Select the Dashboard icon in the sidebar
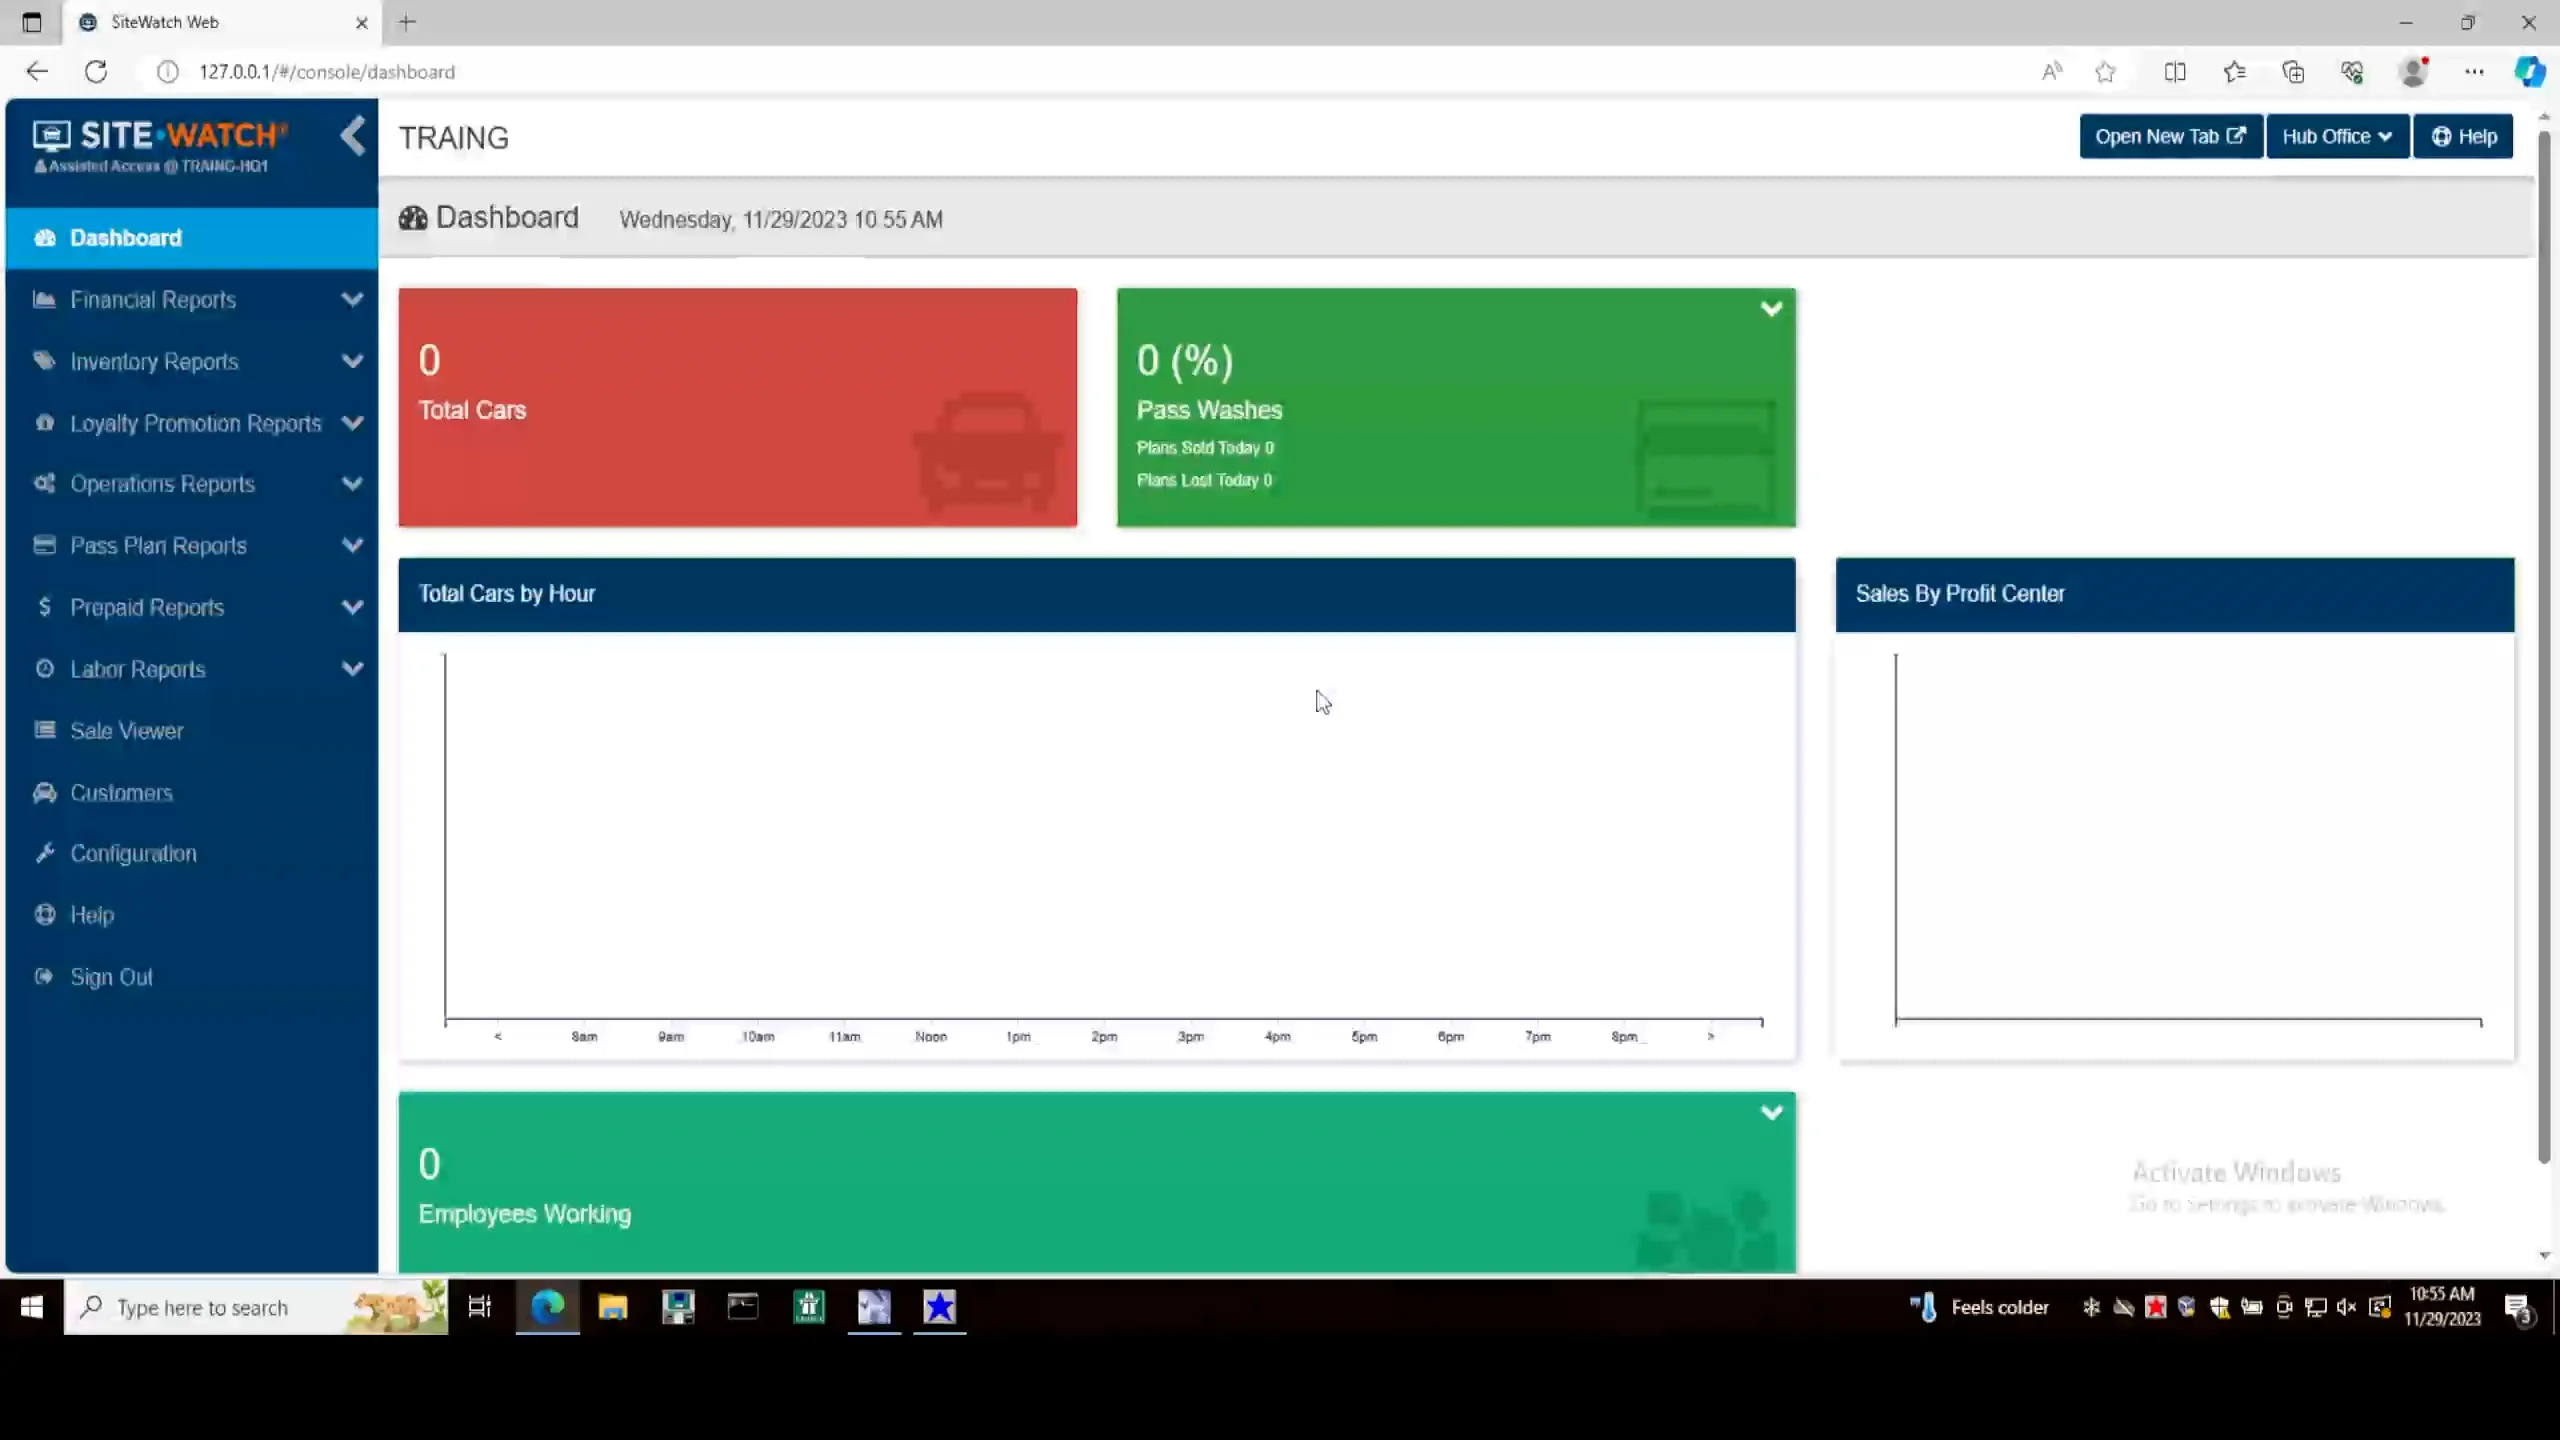 point(45,237)
